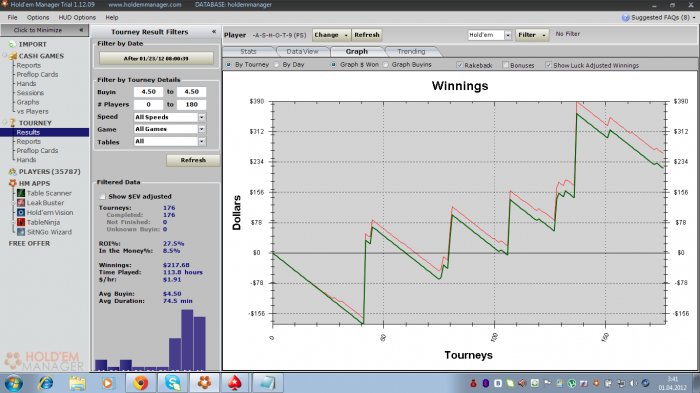Image resolution: width=700 pixels, height=393 pixels.
Task: Open the Table Scanner app icon
Action: coord(21,193)
